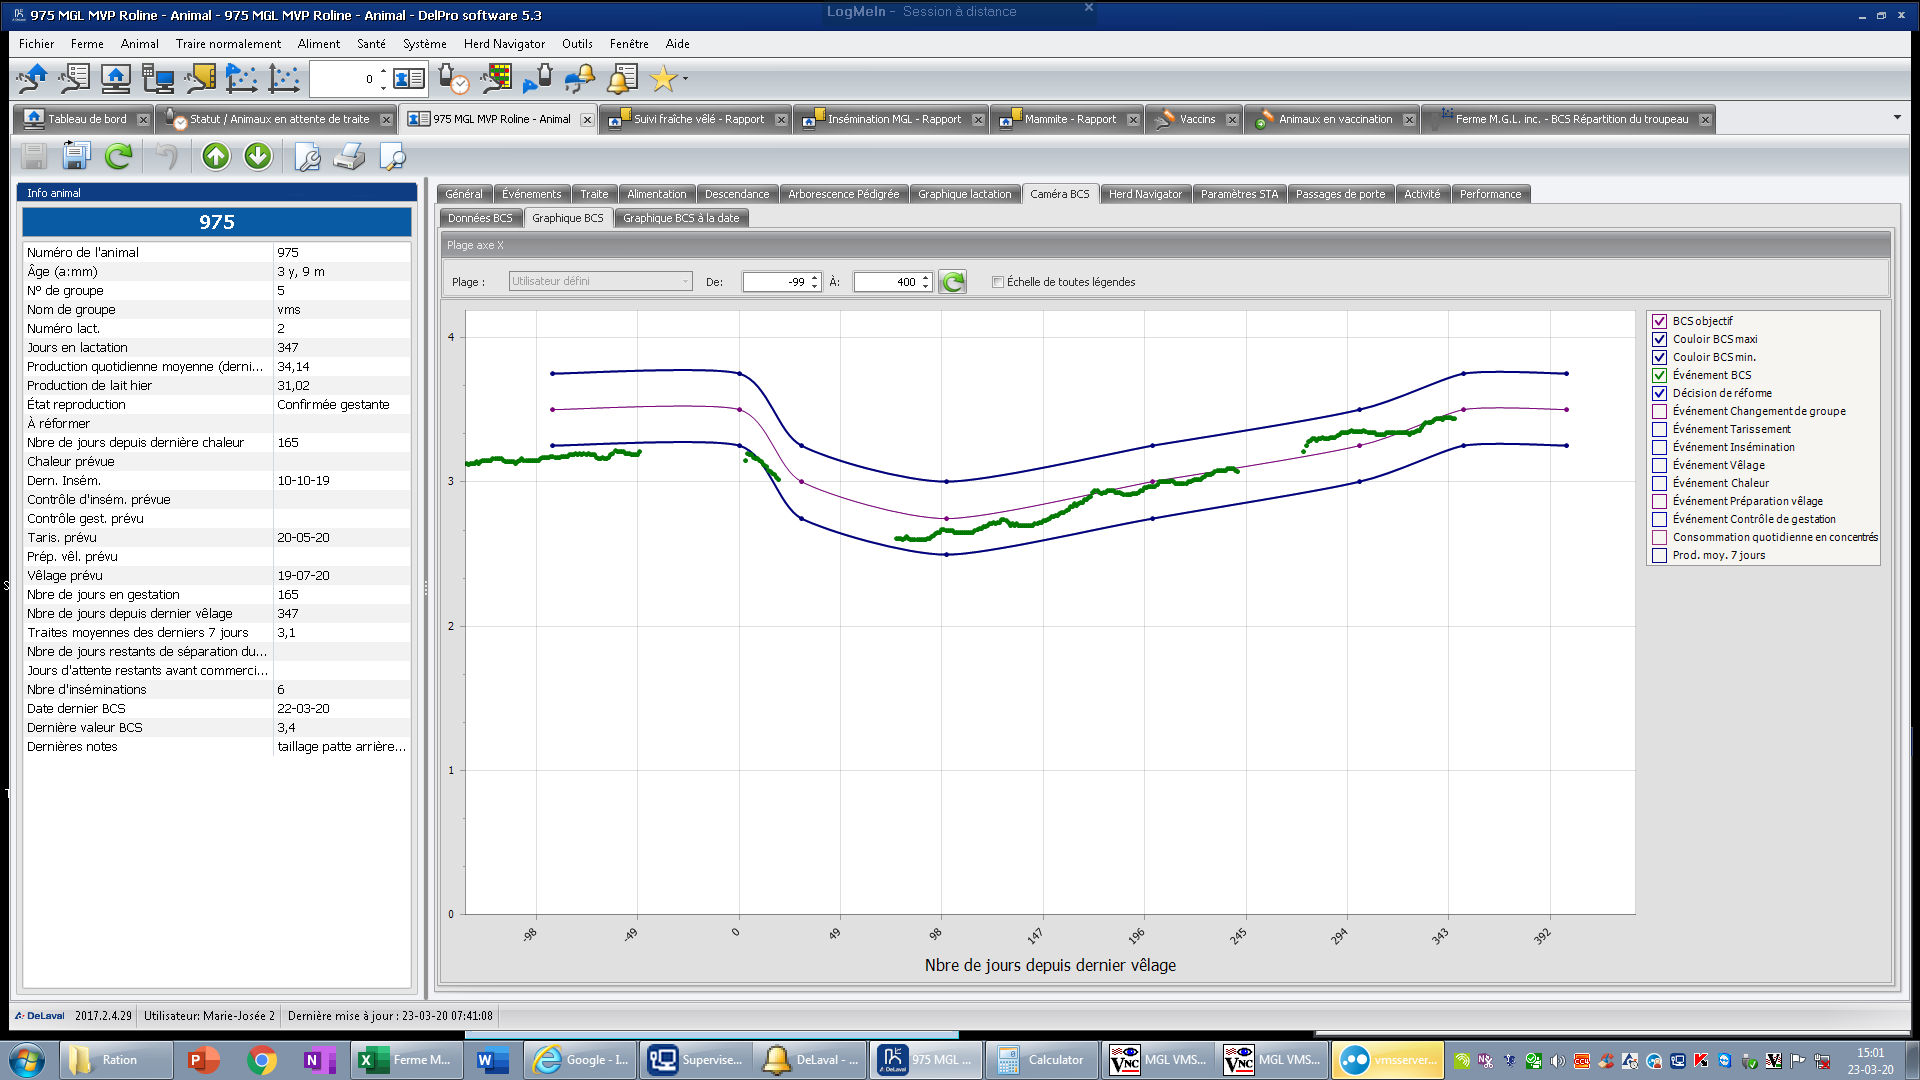
Task: Open the Paramètres STA tab
Action: tap(1239, 194)
